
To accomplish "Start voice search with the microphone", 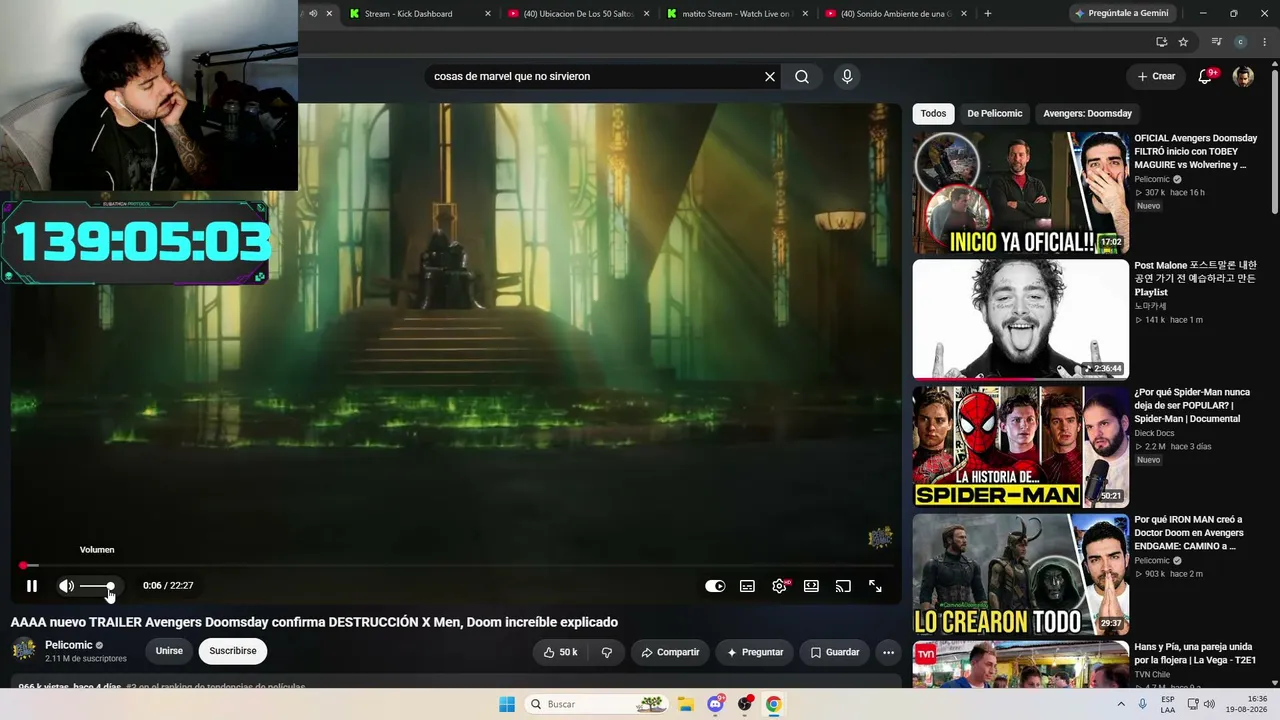I will click(x=847, y=76).
